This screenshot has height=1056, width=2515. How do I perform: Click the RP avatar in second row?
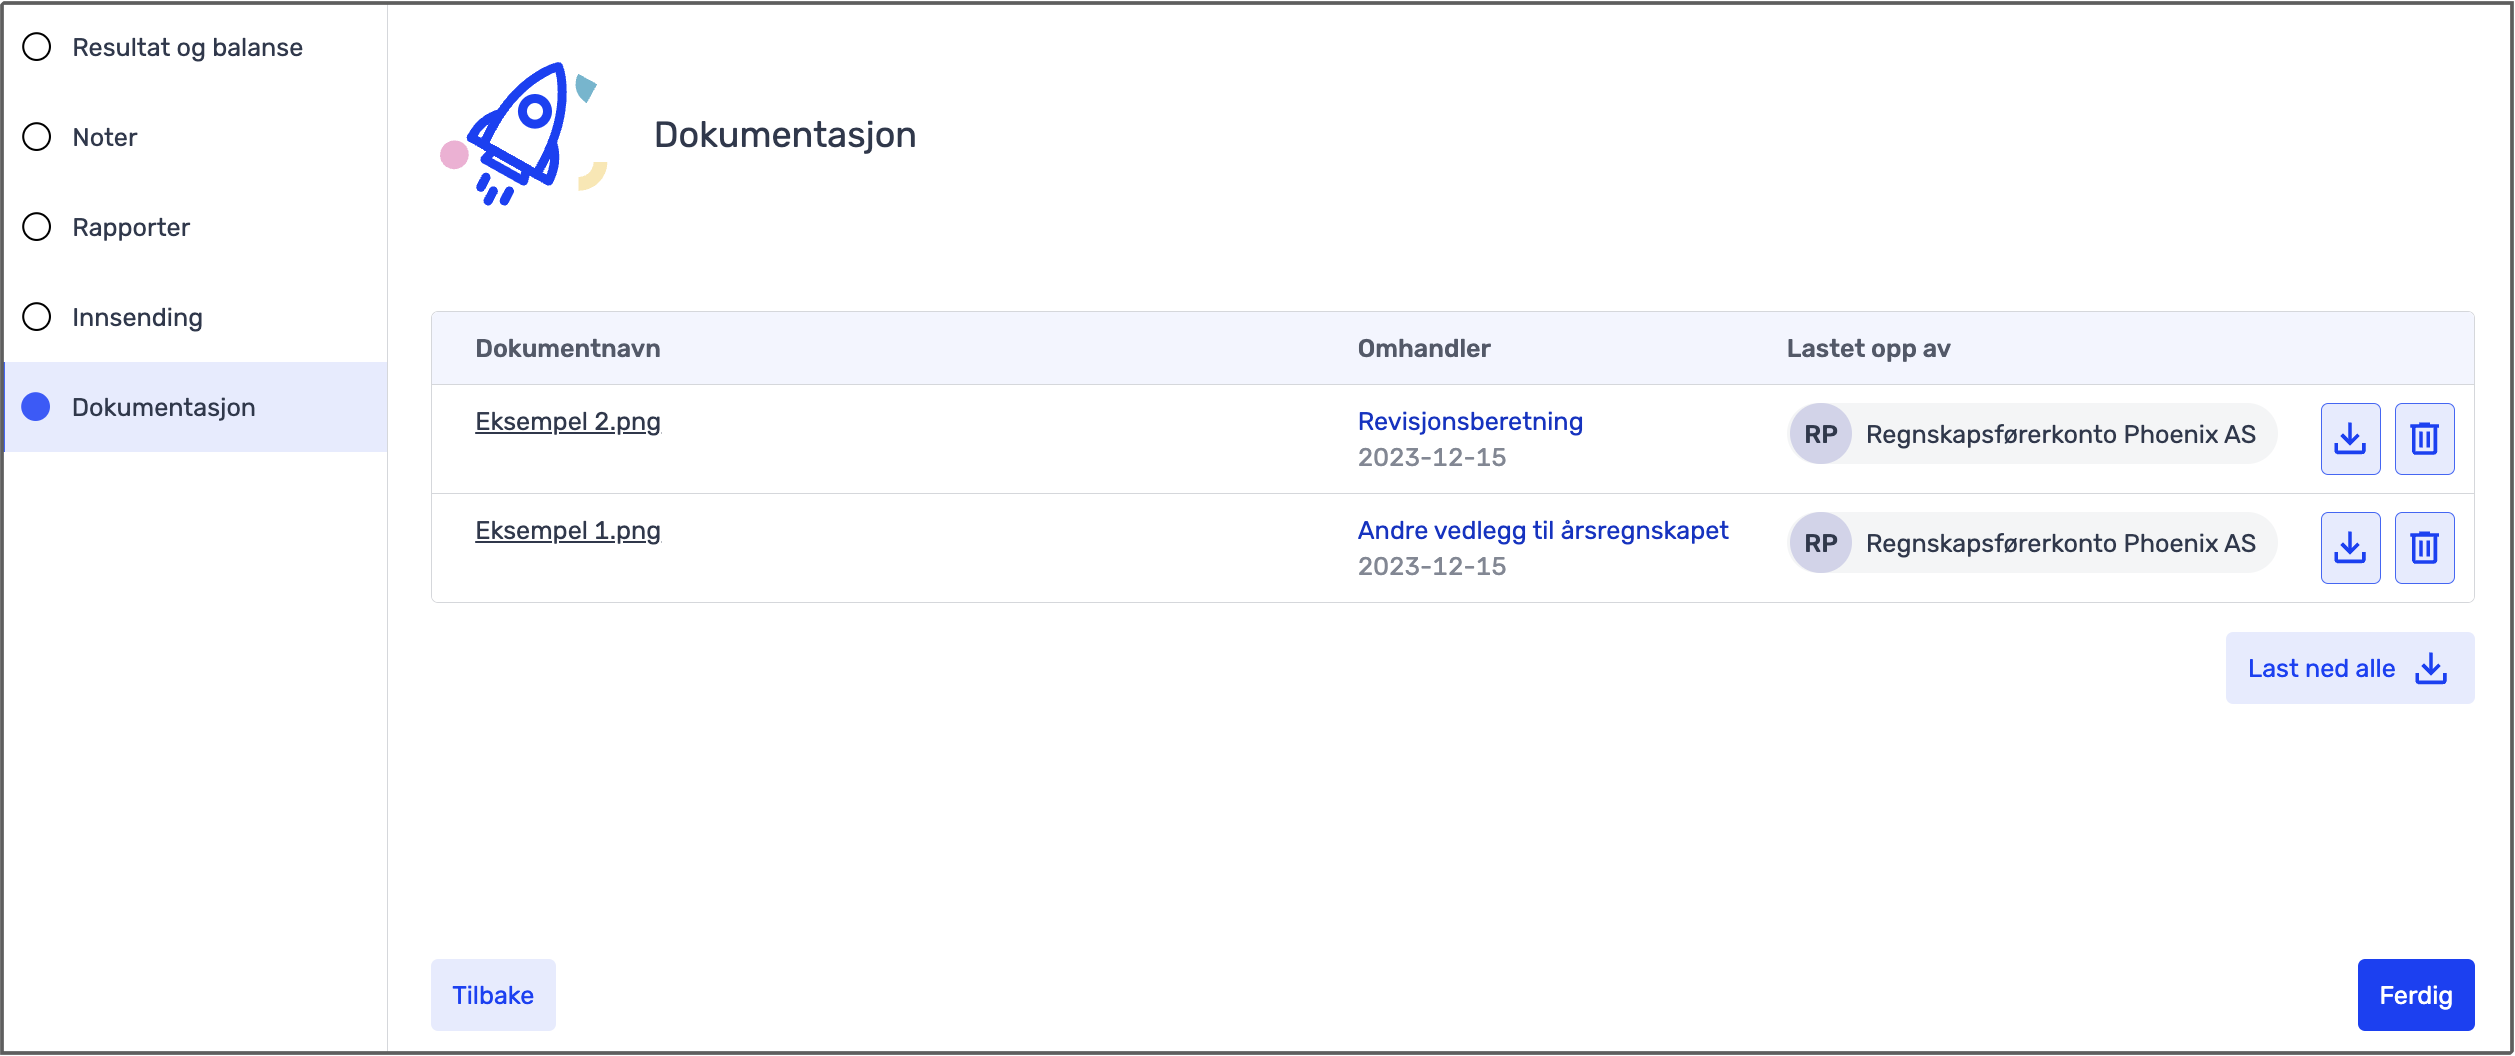[x=1820, y=543]
